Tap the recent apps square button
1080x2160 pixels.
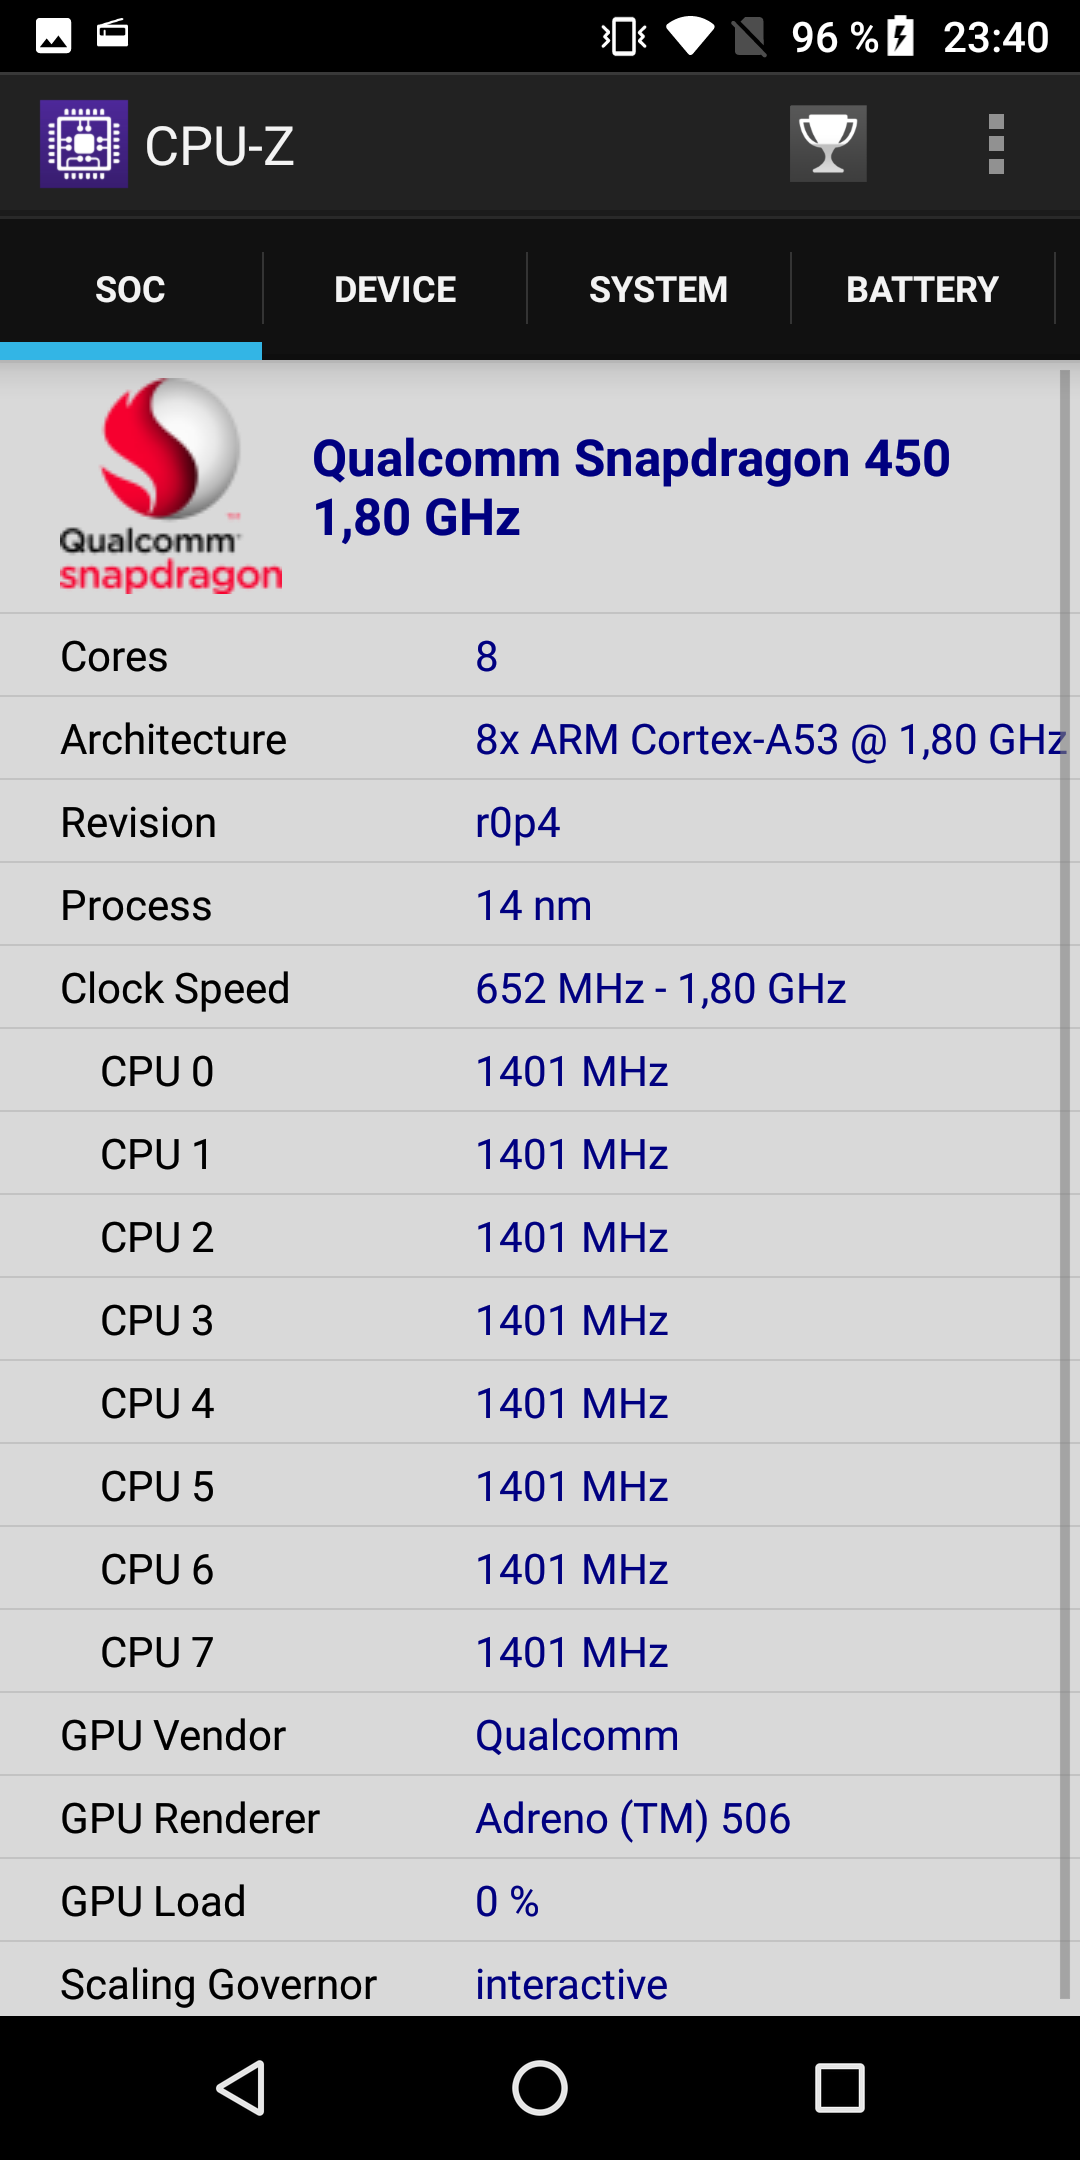pos(840,2088)
